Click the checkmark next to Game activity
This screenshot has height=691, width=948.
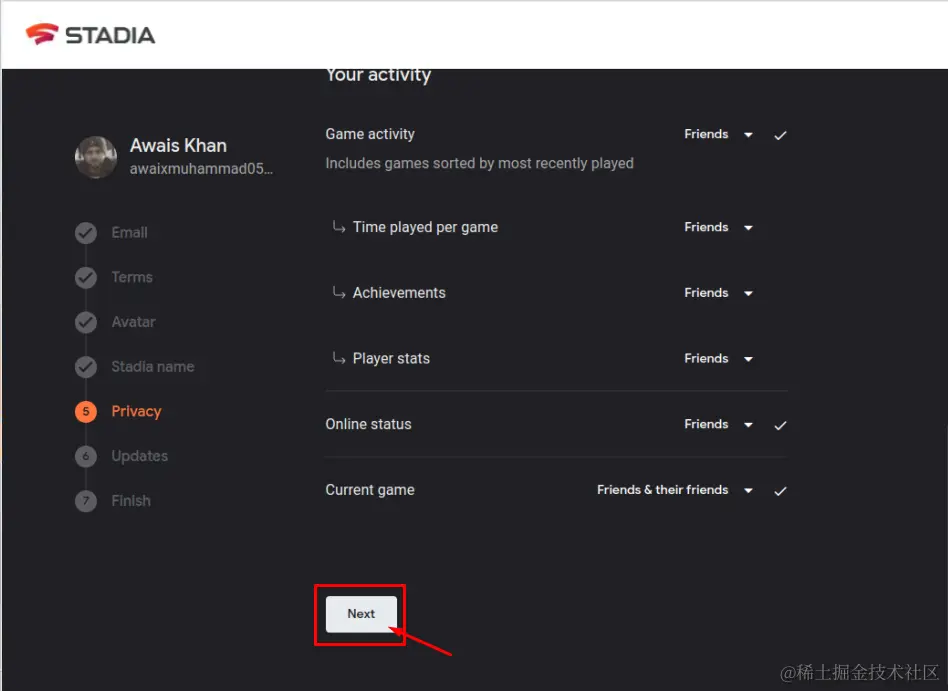781,135
